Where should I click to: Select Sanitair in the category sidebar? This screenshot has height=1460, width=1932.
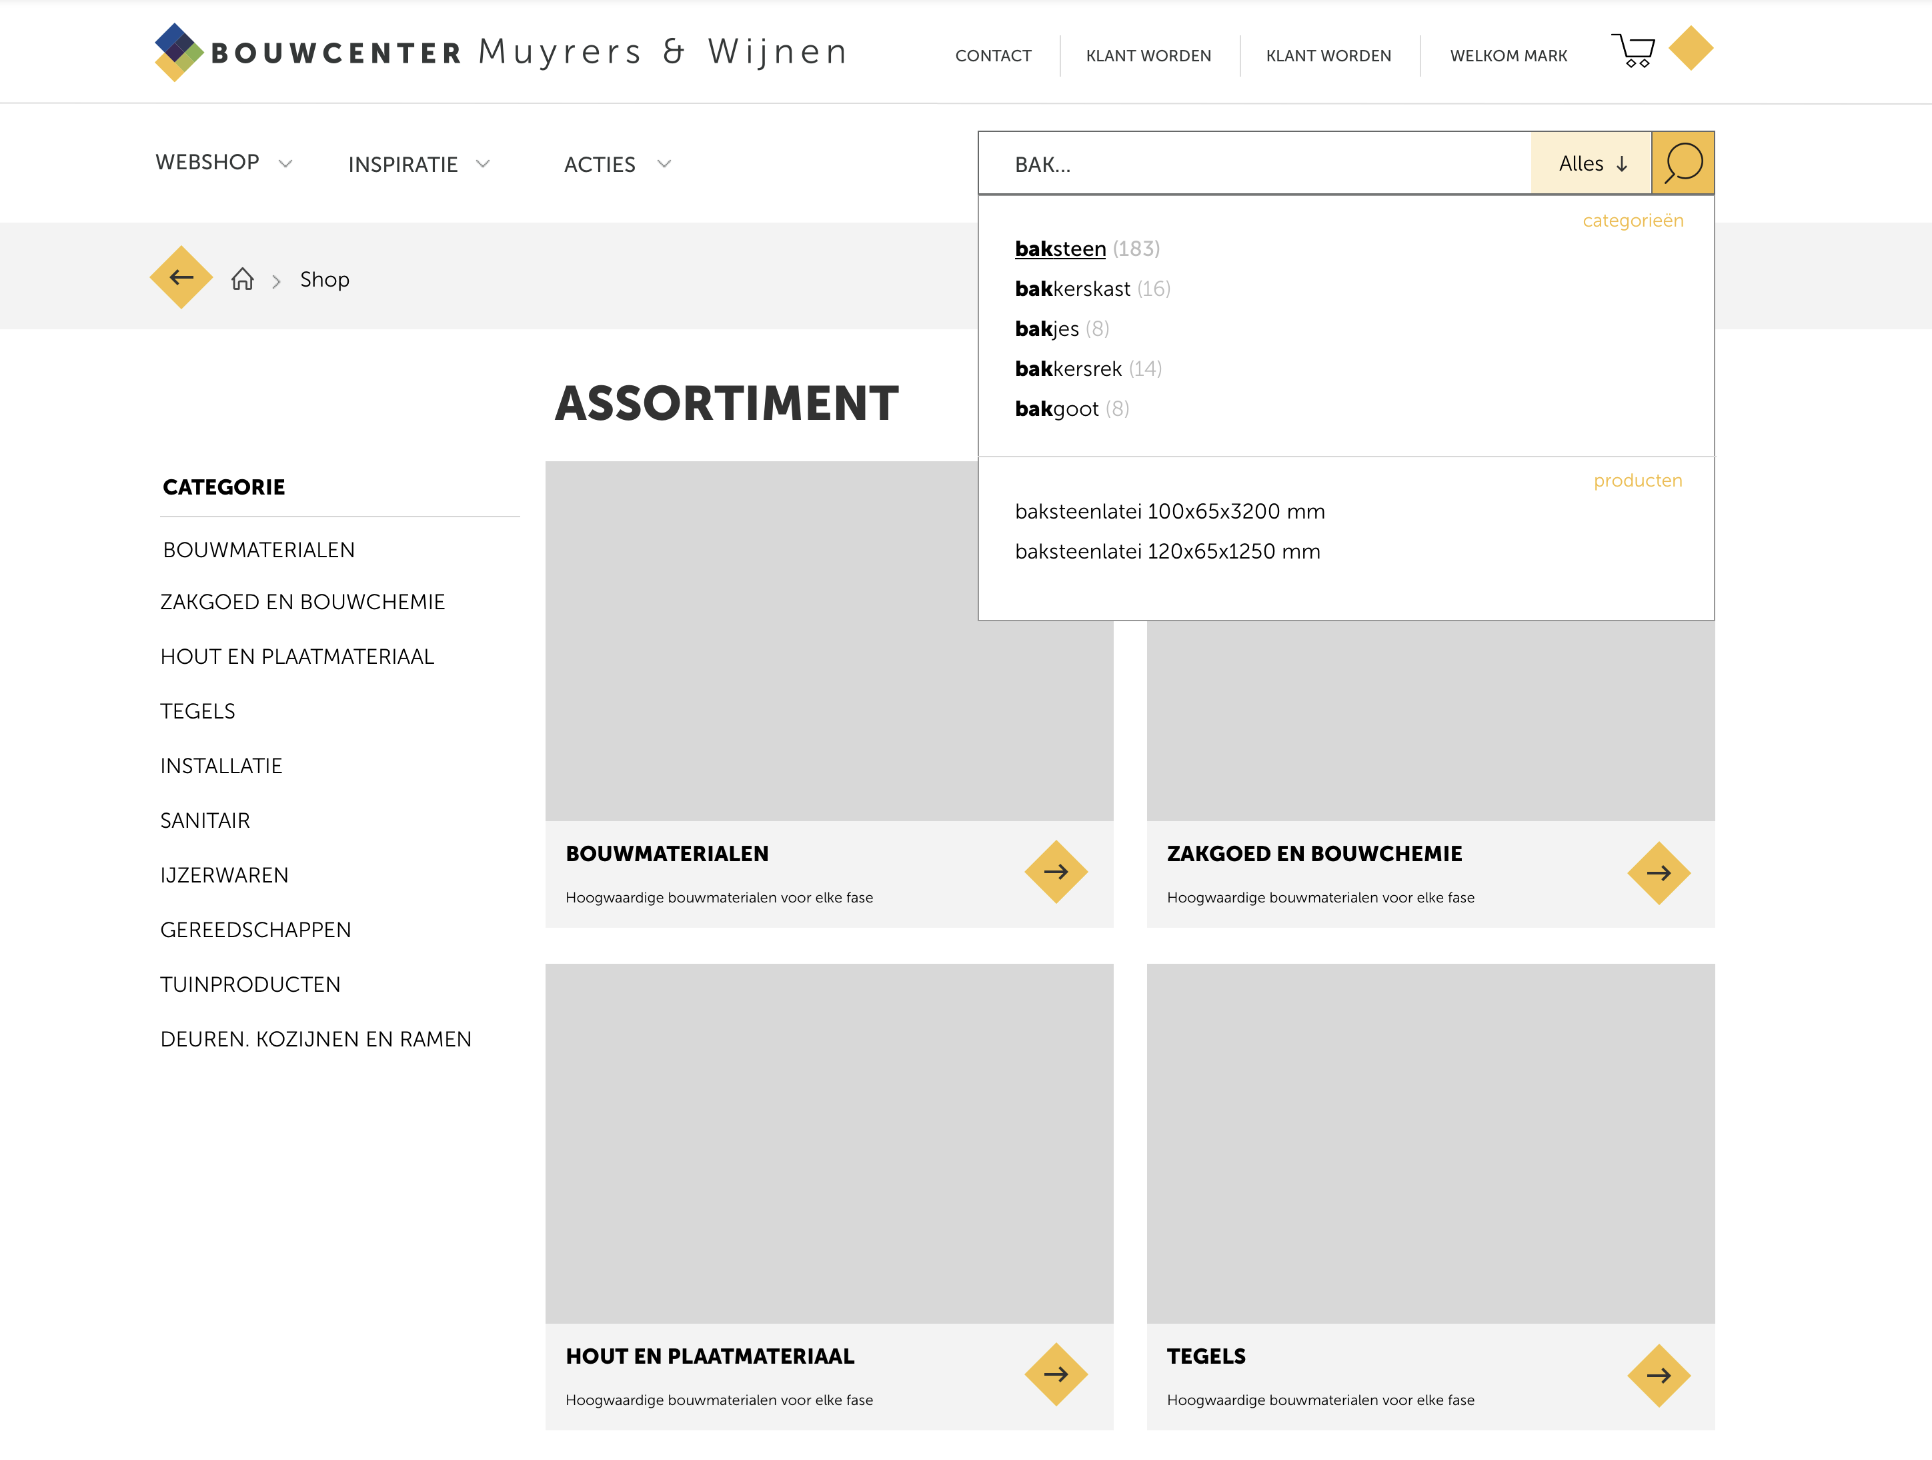pos(205,821)
